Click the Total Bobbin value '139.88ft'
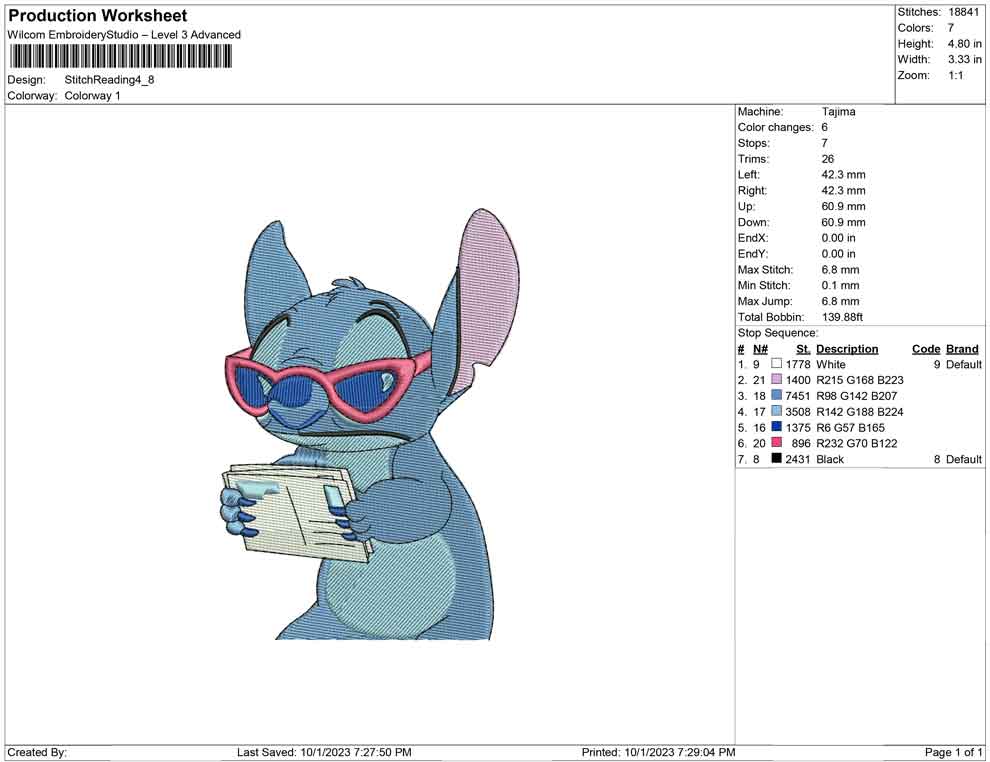Screen dimensions: 990x762 pyautogui.click(x=842, y=317)
